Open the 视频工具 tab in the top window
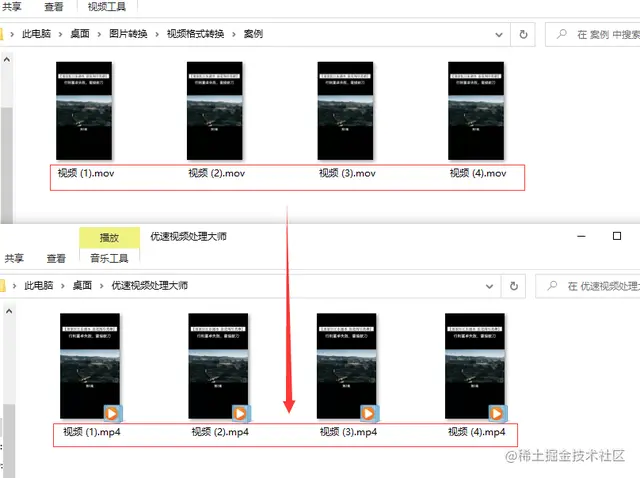This screenshot has width=640, height=478. pyautogui.click(x=107, y=7)
